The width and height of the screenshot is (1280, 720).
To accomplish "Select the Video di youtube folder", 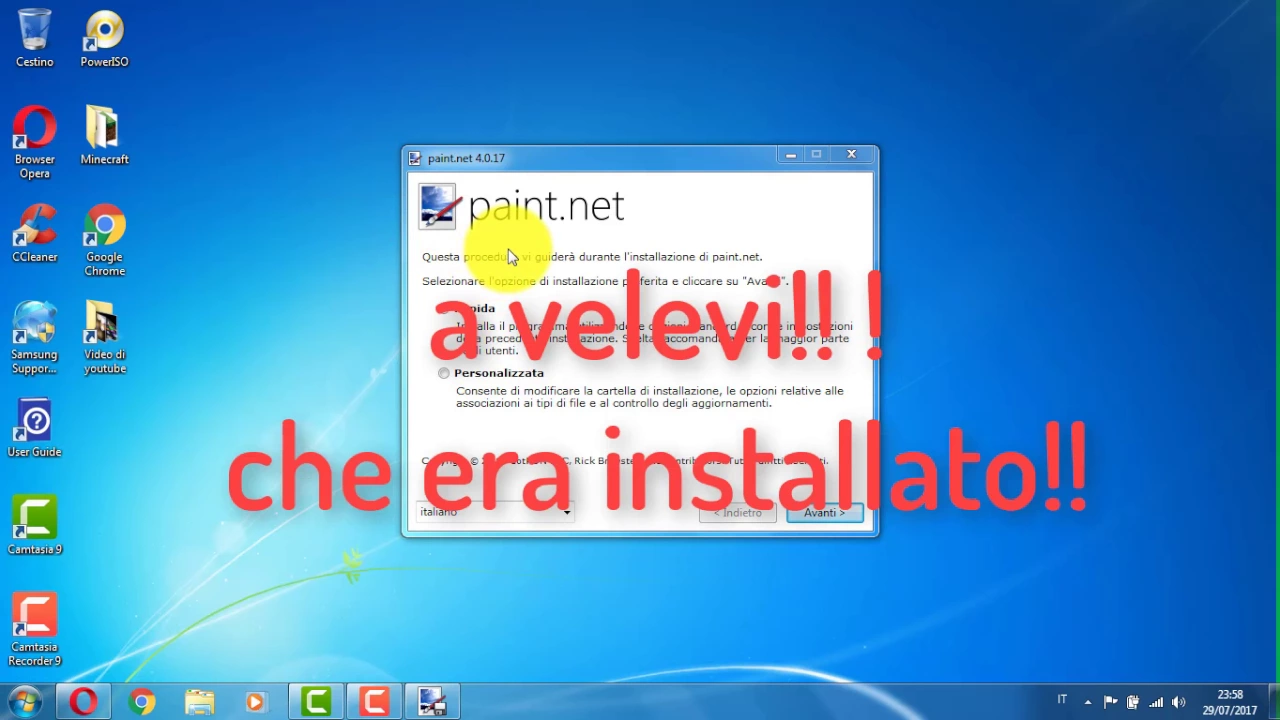I will 104,337.
